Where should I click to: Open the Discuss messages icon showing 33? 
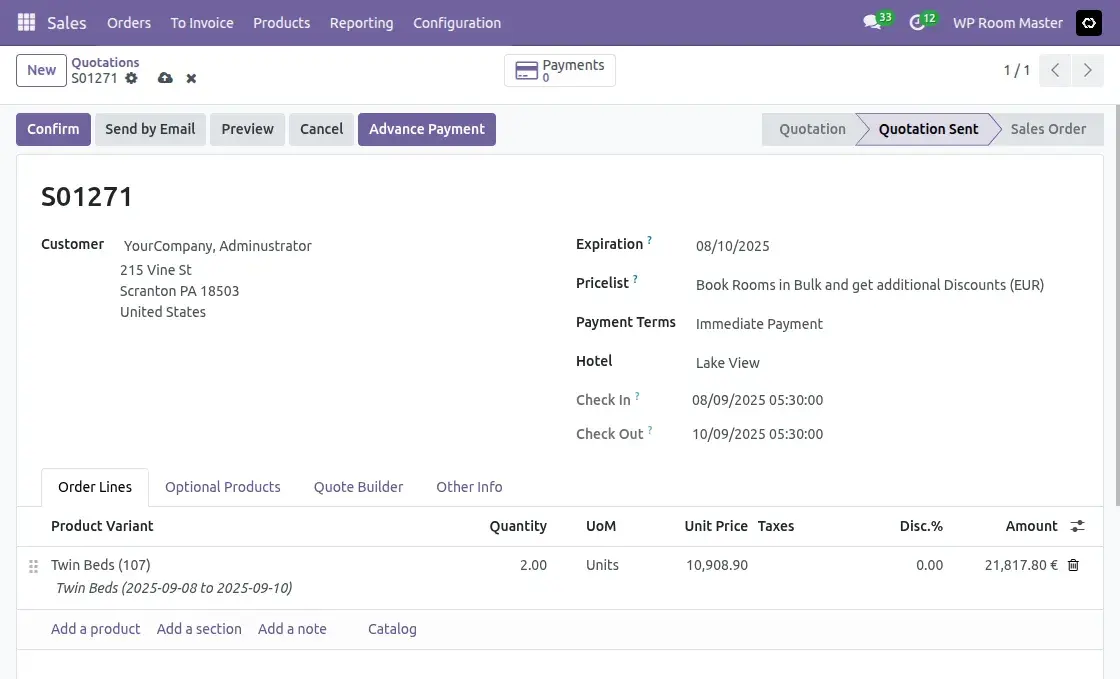(869, 22)
